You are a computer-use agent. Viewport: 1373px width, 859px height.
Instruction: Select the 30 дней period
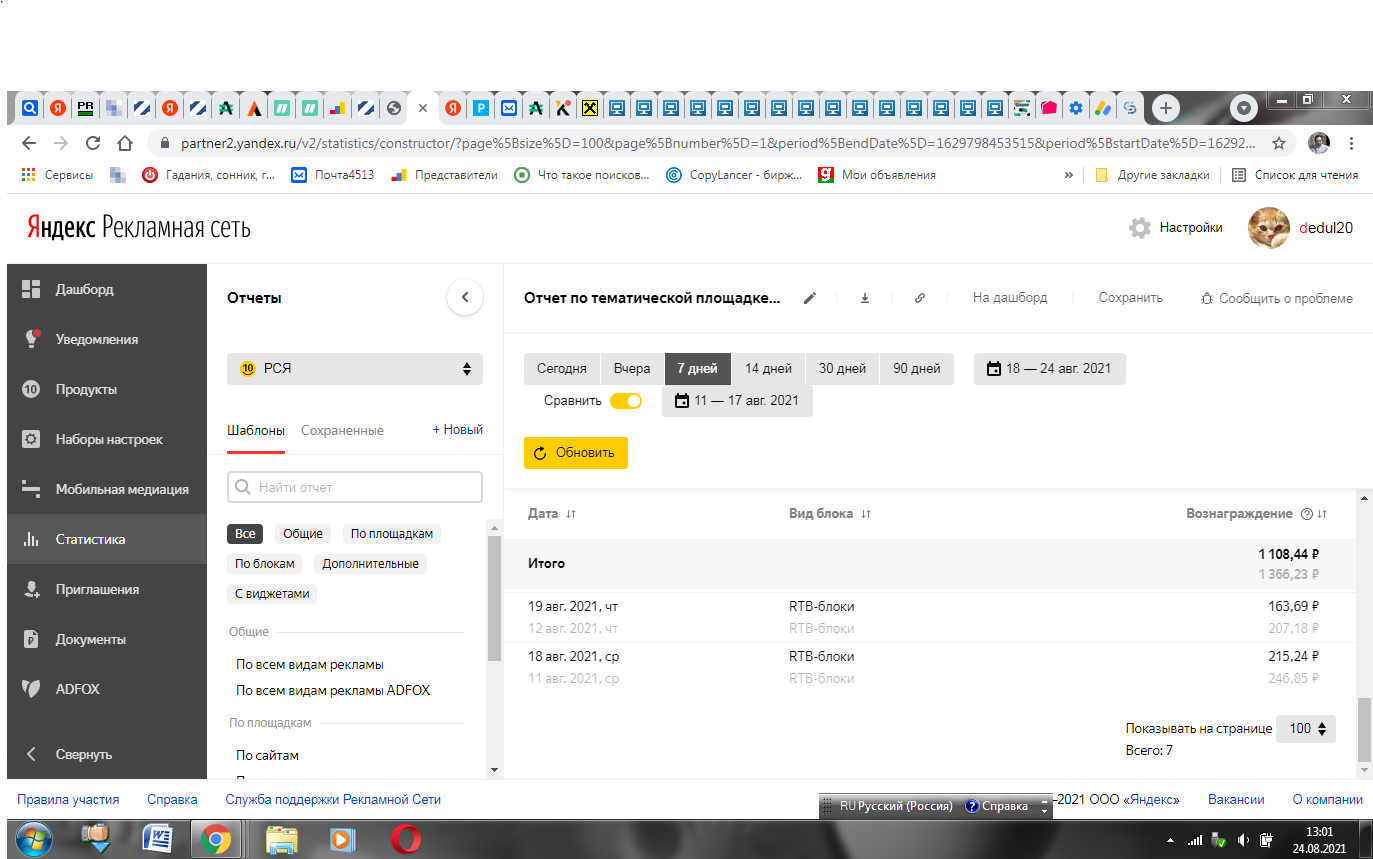[x=843, y=369]
